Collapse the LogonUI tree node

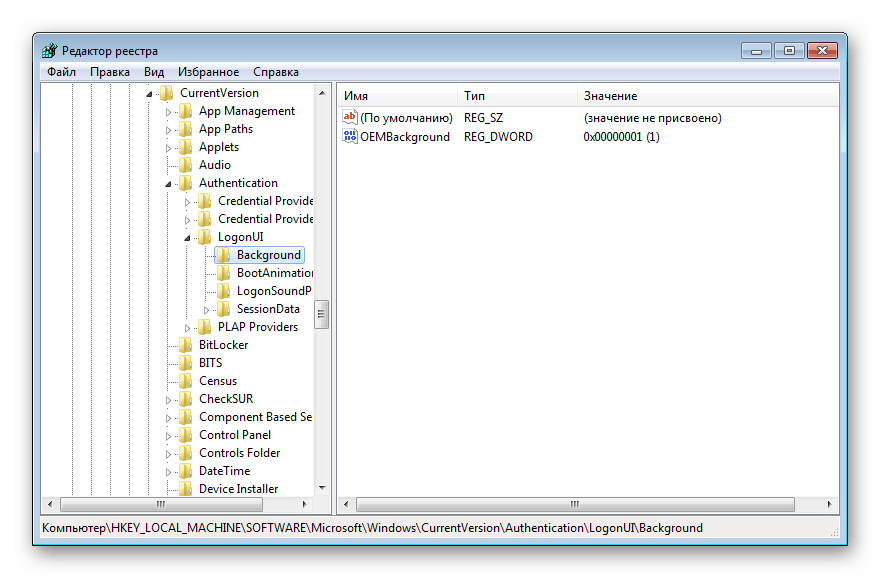[x=187, y=237]
